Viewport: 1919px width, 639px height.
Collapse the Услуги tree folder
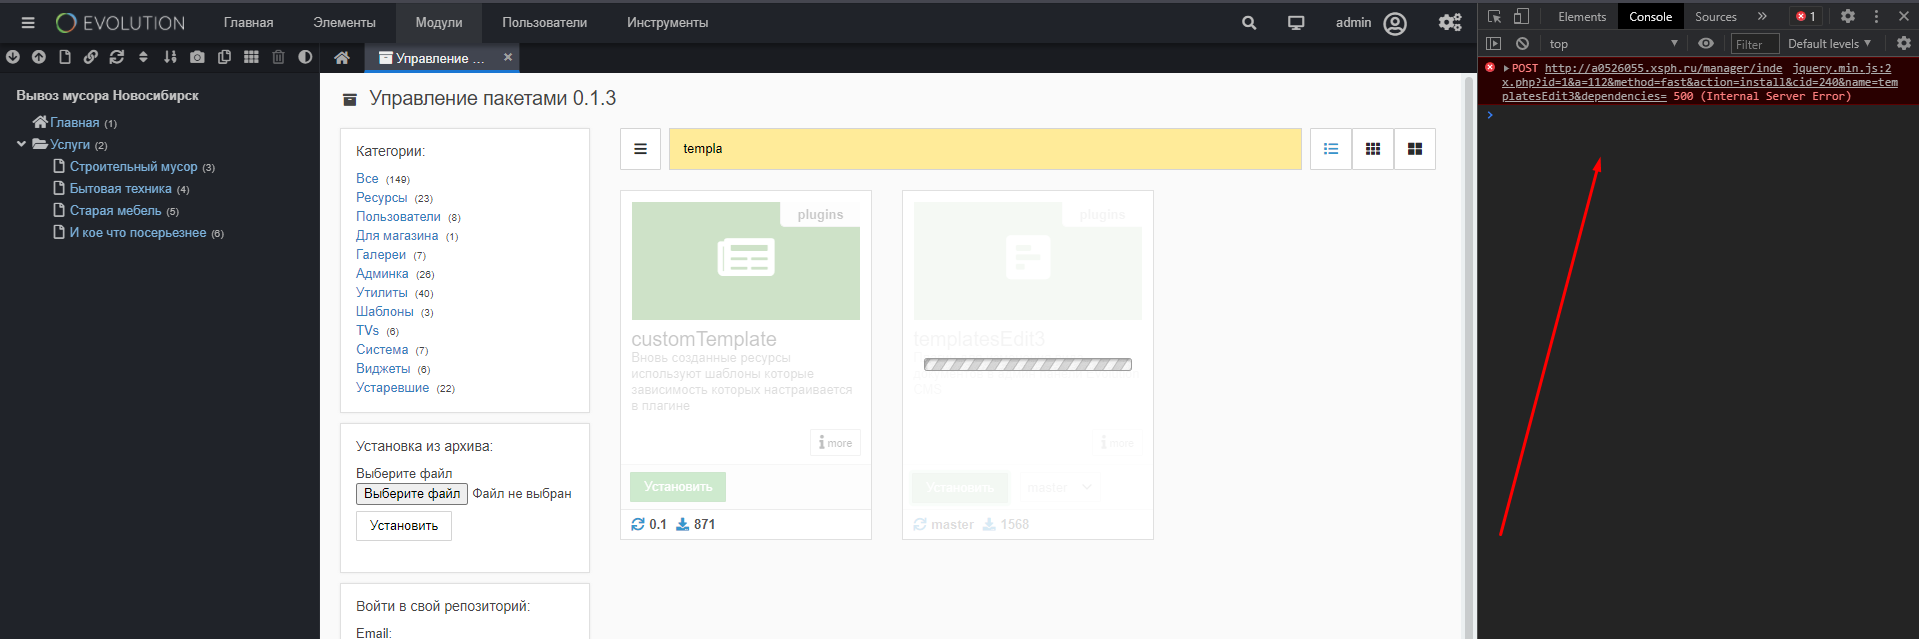pyautogui.click(x=21, y=144)
